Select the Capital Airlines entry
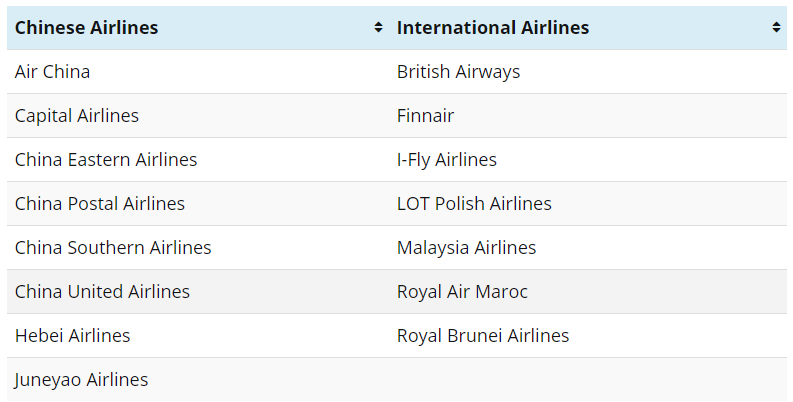 [198, 116]
